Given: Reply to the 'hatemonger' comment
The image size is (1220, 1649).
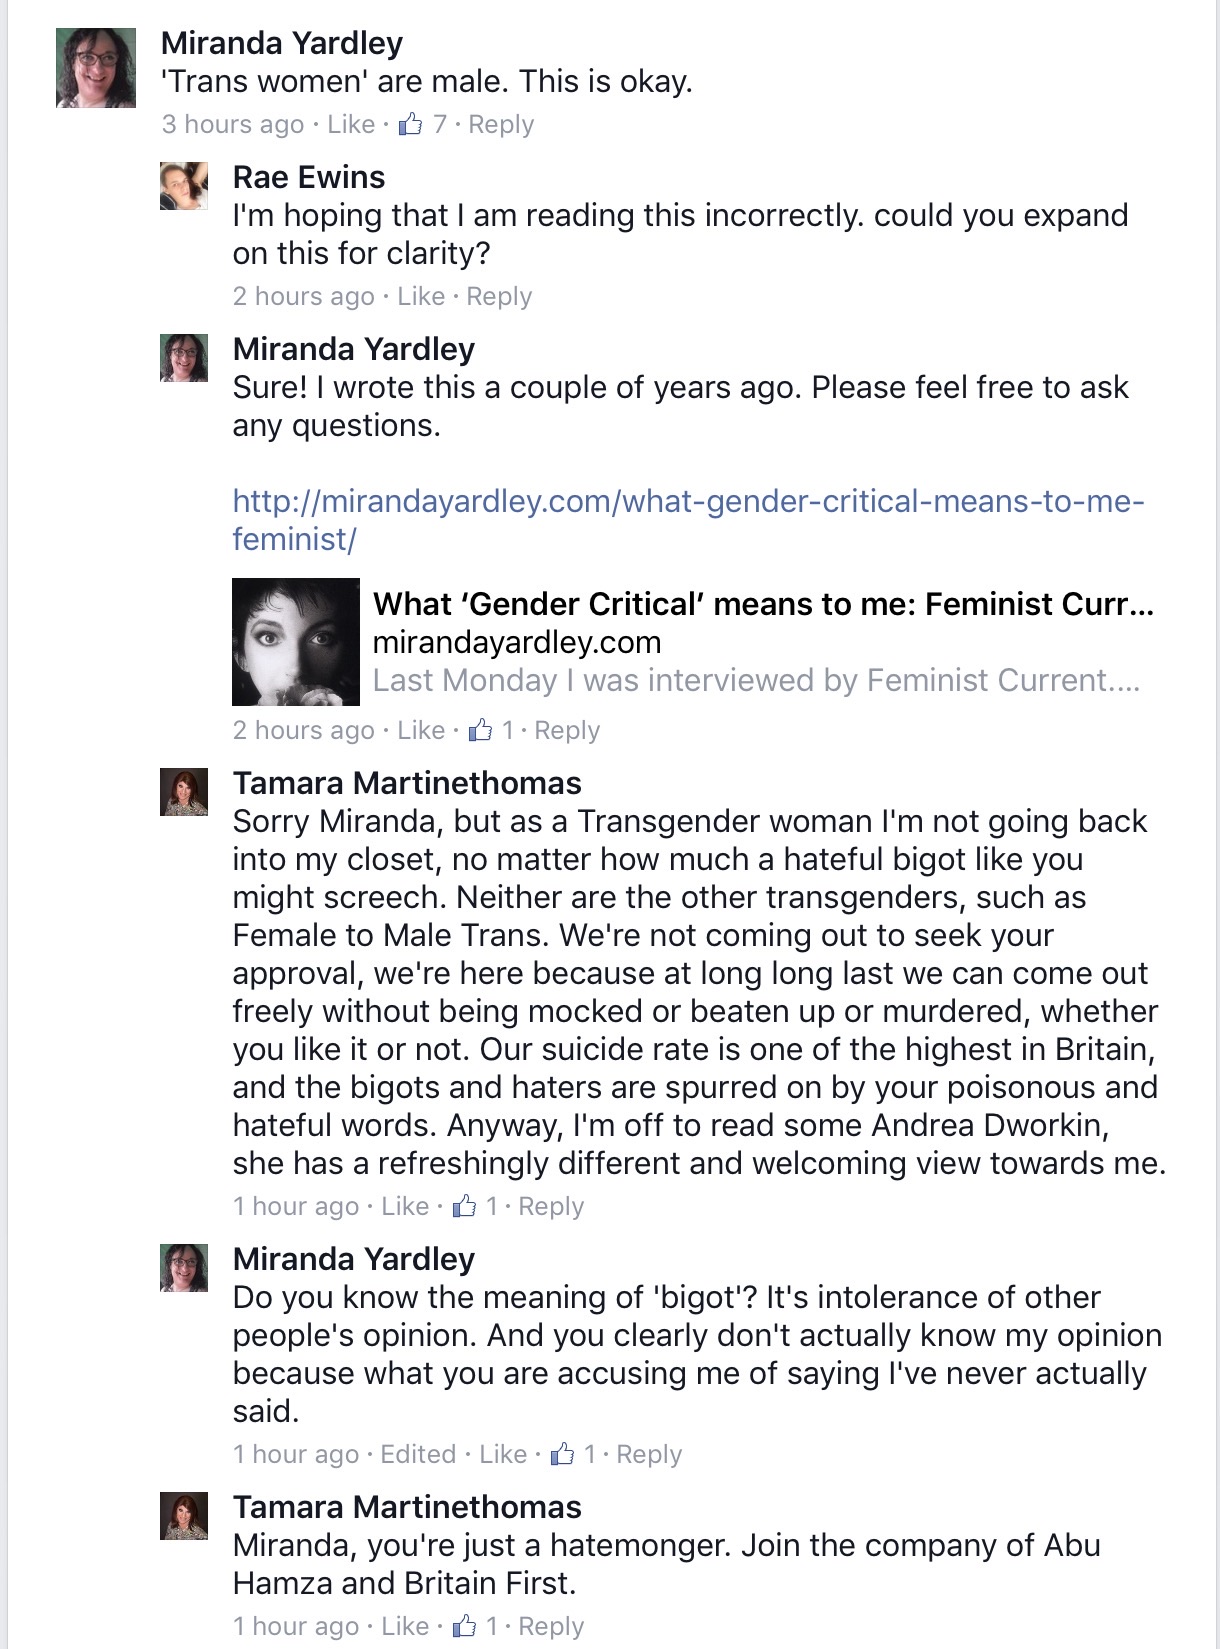Looking at the screenshot, I should pos(551,1626).
